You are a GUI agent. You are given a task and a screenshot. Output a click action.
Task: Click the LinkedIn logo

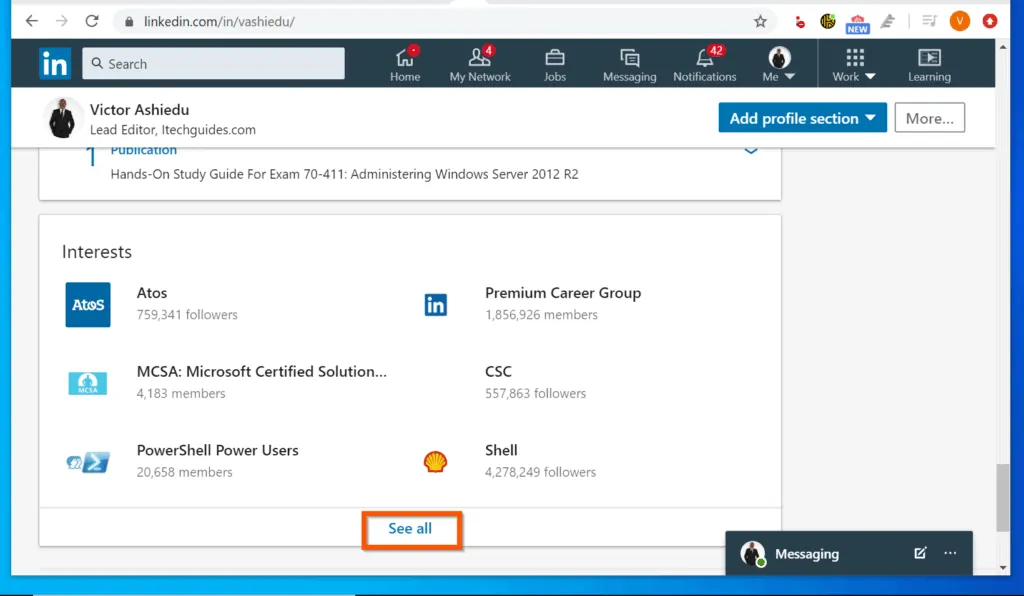[55, 63]
